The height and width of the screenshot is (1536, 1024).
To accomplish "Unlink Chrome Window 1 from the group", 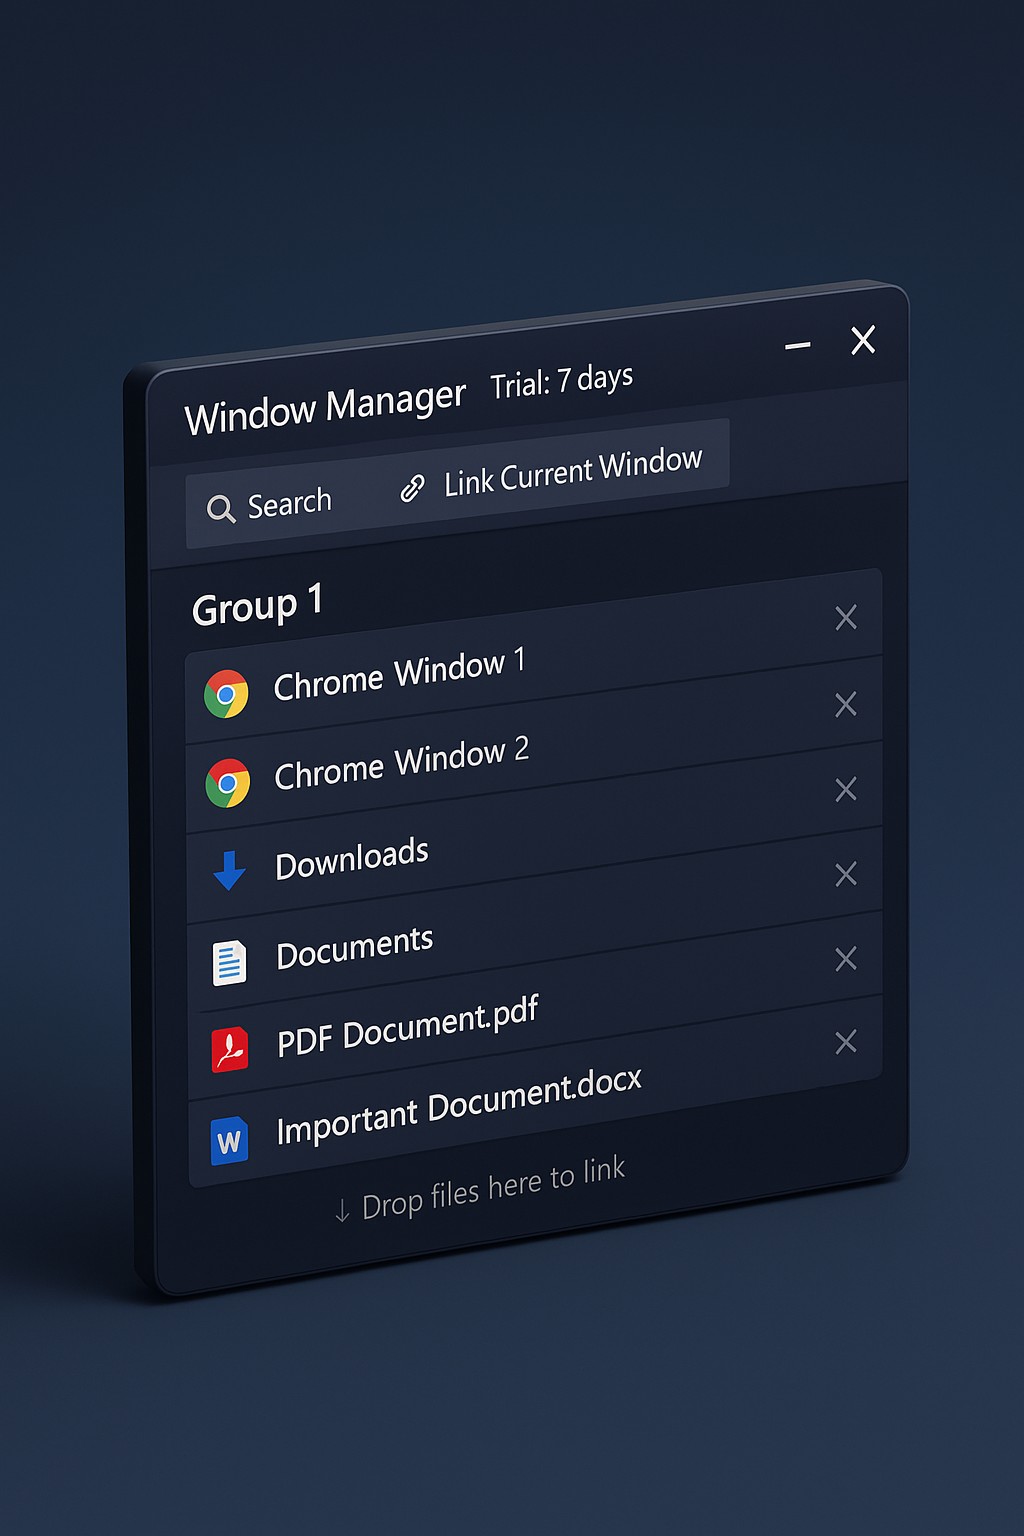I will point(846,705).
